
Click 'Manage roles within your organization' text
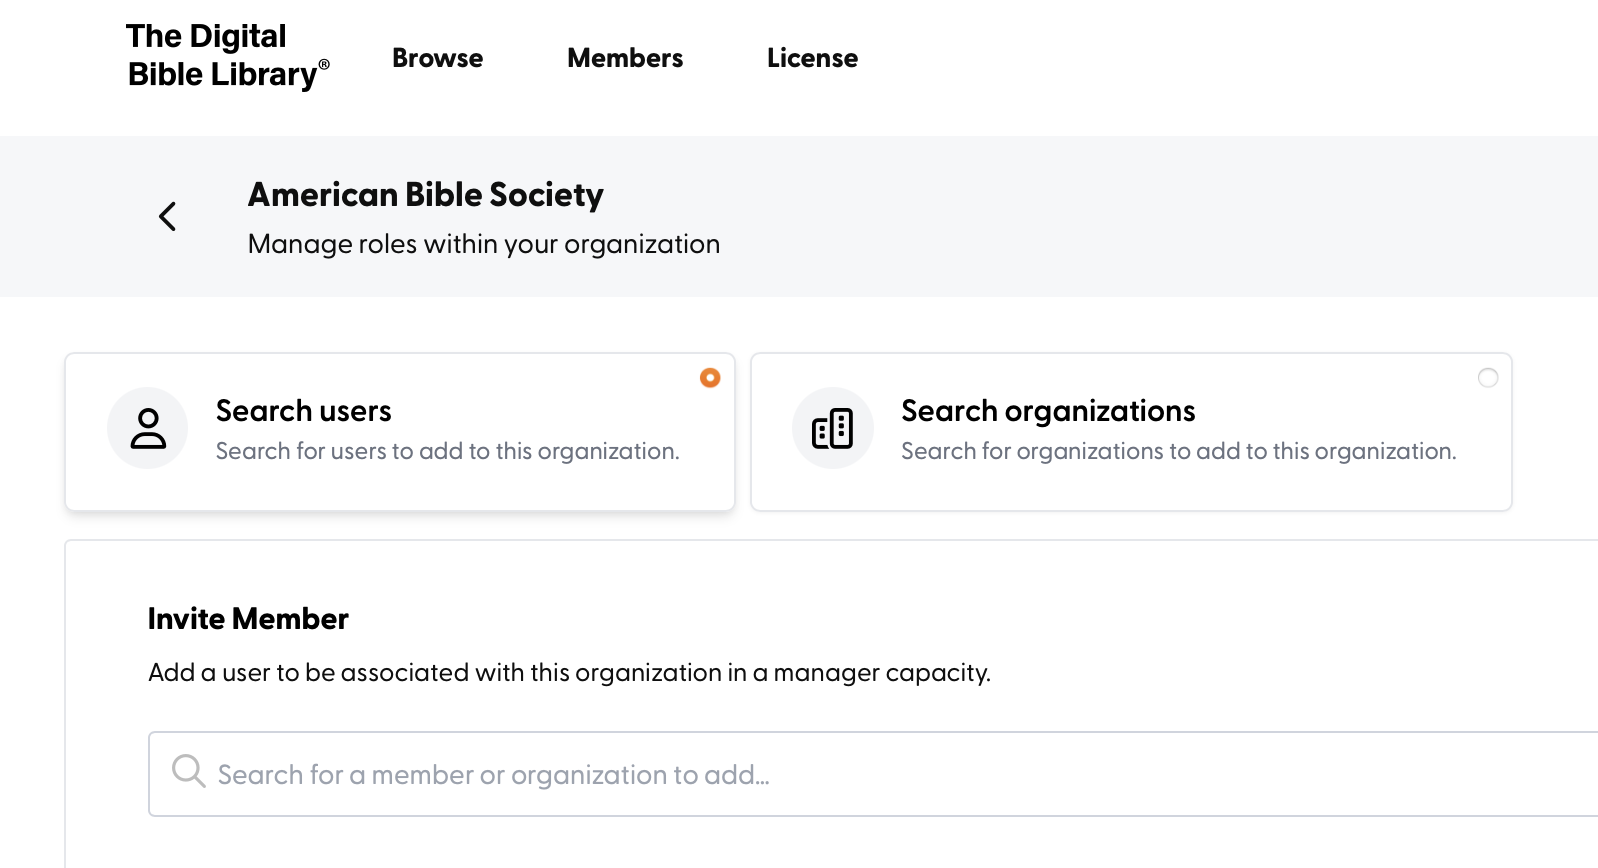click(x=484, y=244)
